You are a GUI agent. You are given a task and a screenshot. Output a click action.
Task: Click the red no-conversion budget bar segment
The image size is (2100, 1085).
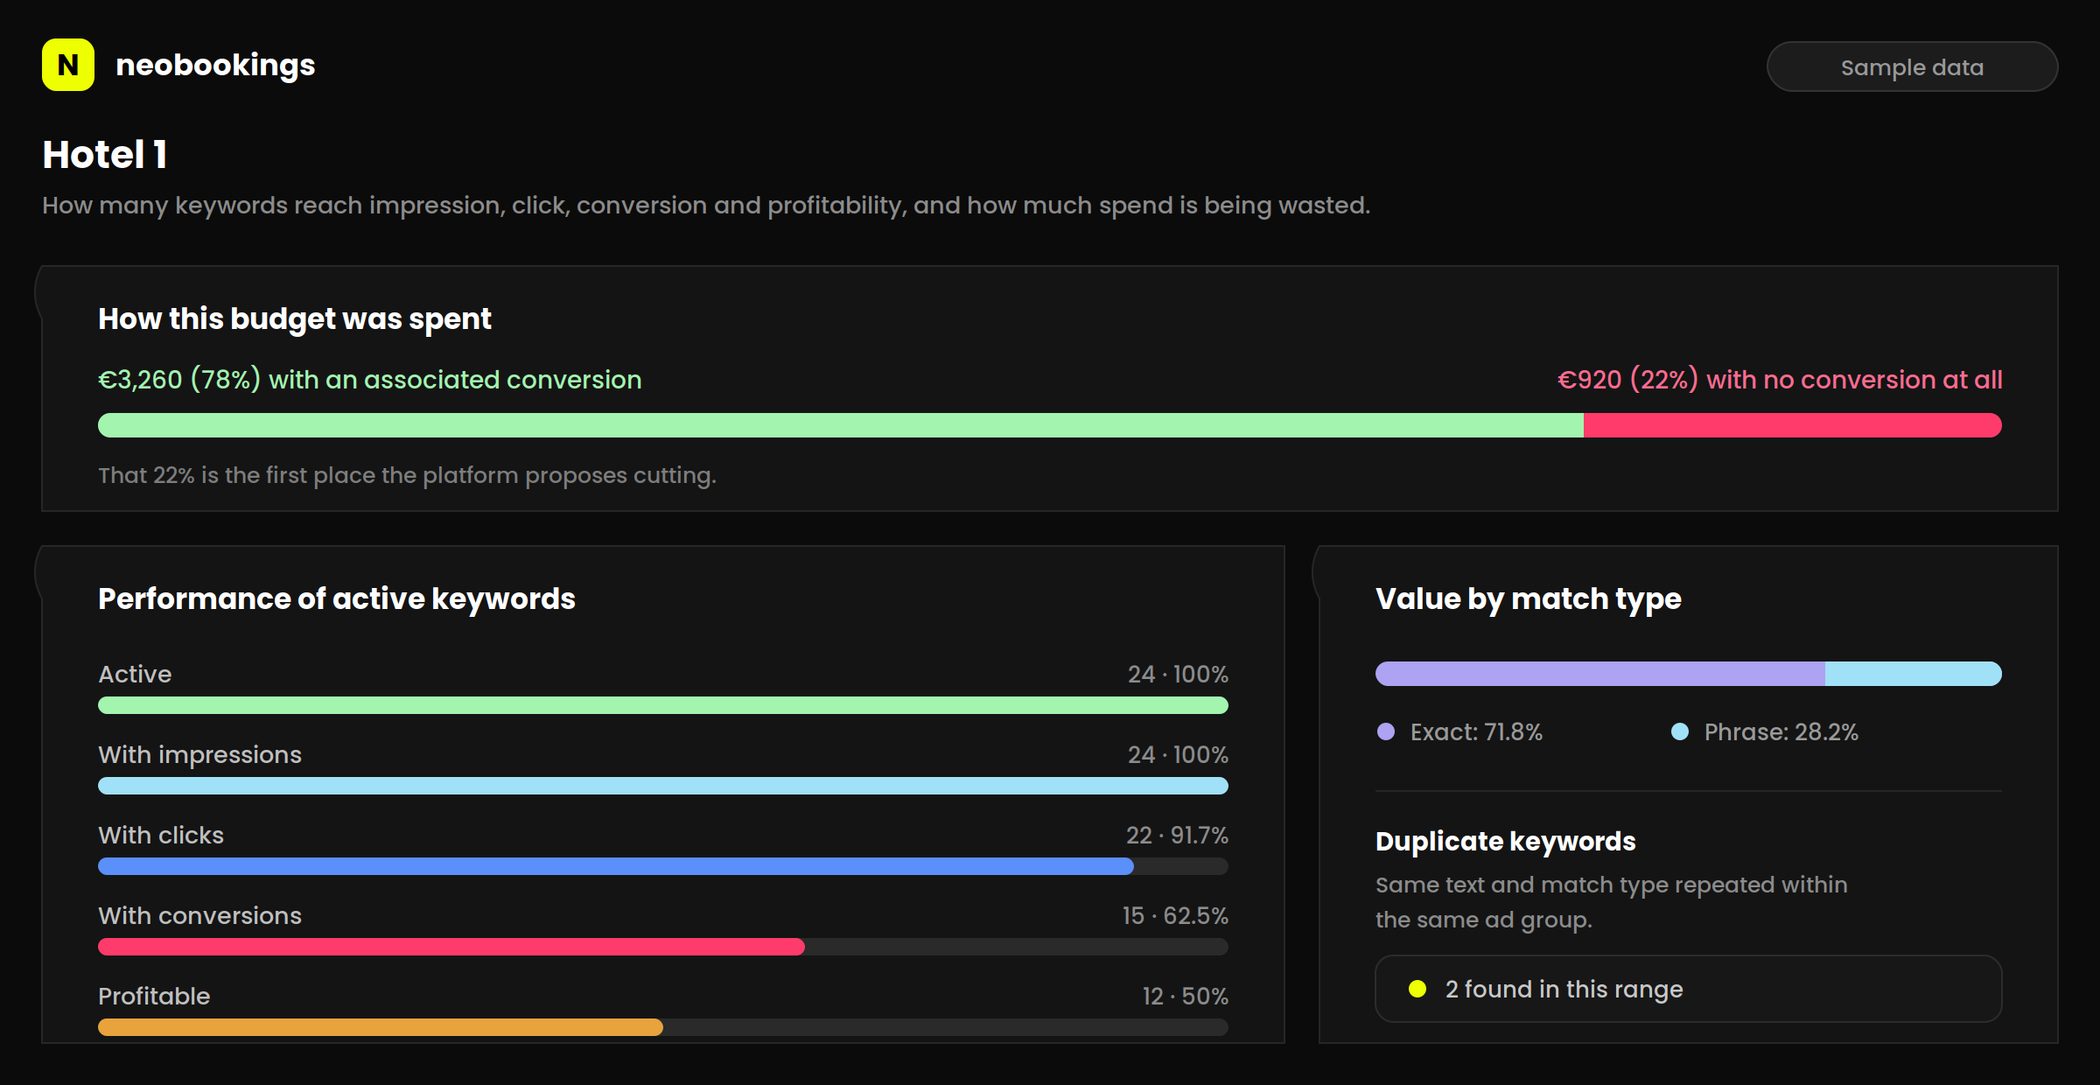point(1793,425)
